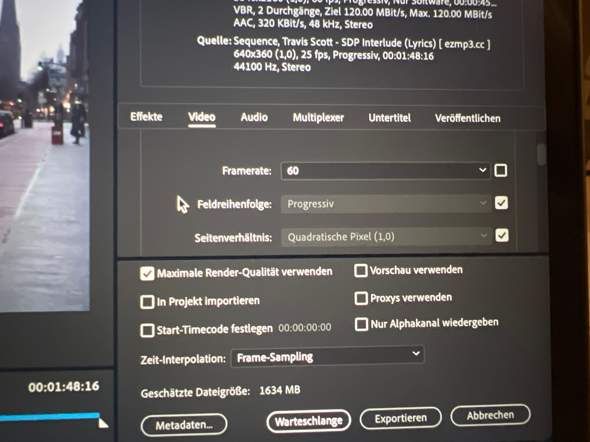This screenshot has height=442, width=590.
Task: Switch to the Audio tab
Action: click(254, 117)
